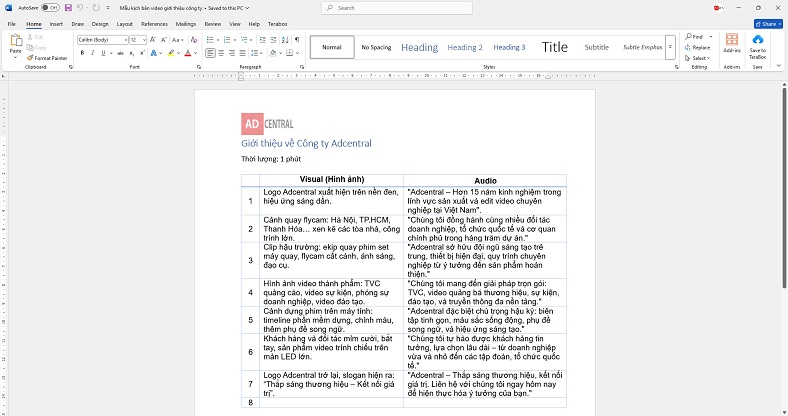
Task: Apply the Heading 2 style
Action: [464, 47]
